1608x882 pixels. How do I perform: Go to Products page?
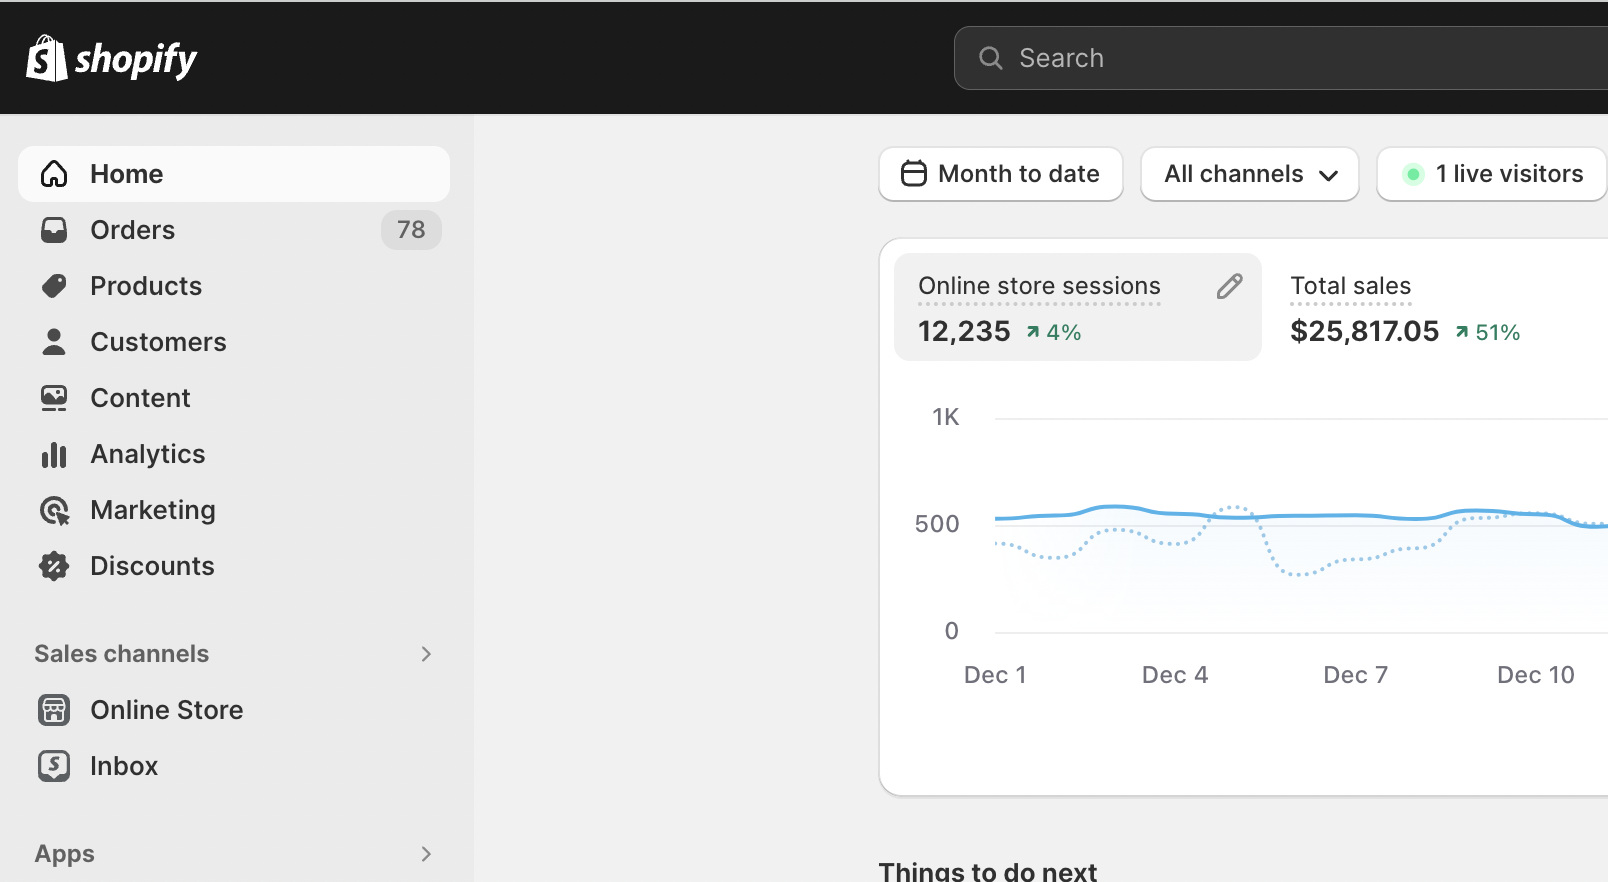pos(234,286)
